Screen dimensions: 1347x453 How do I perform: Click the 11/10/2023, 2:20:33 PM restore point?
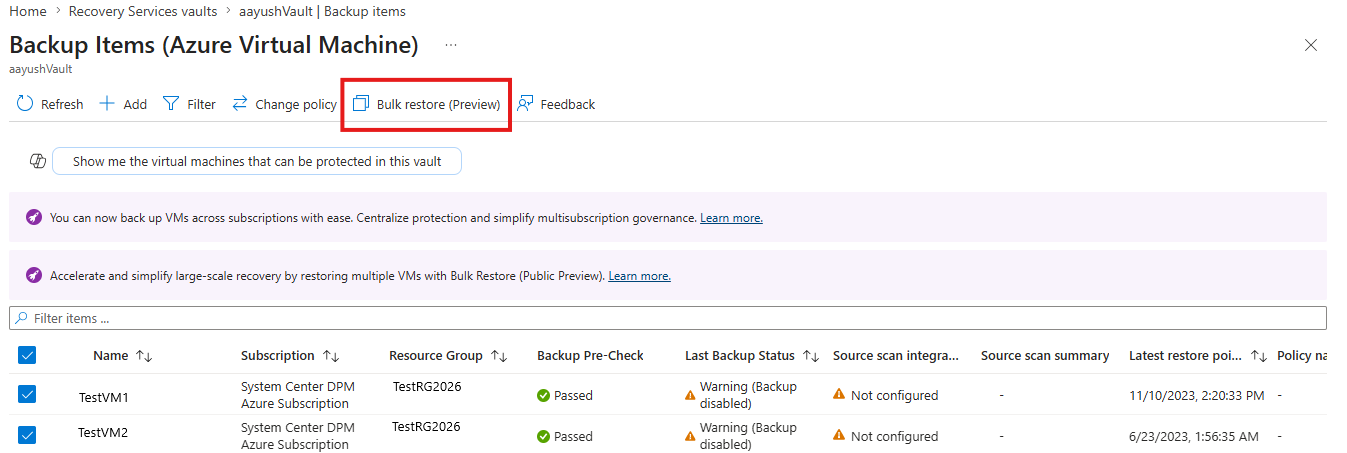(x=1196, y=395)
